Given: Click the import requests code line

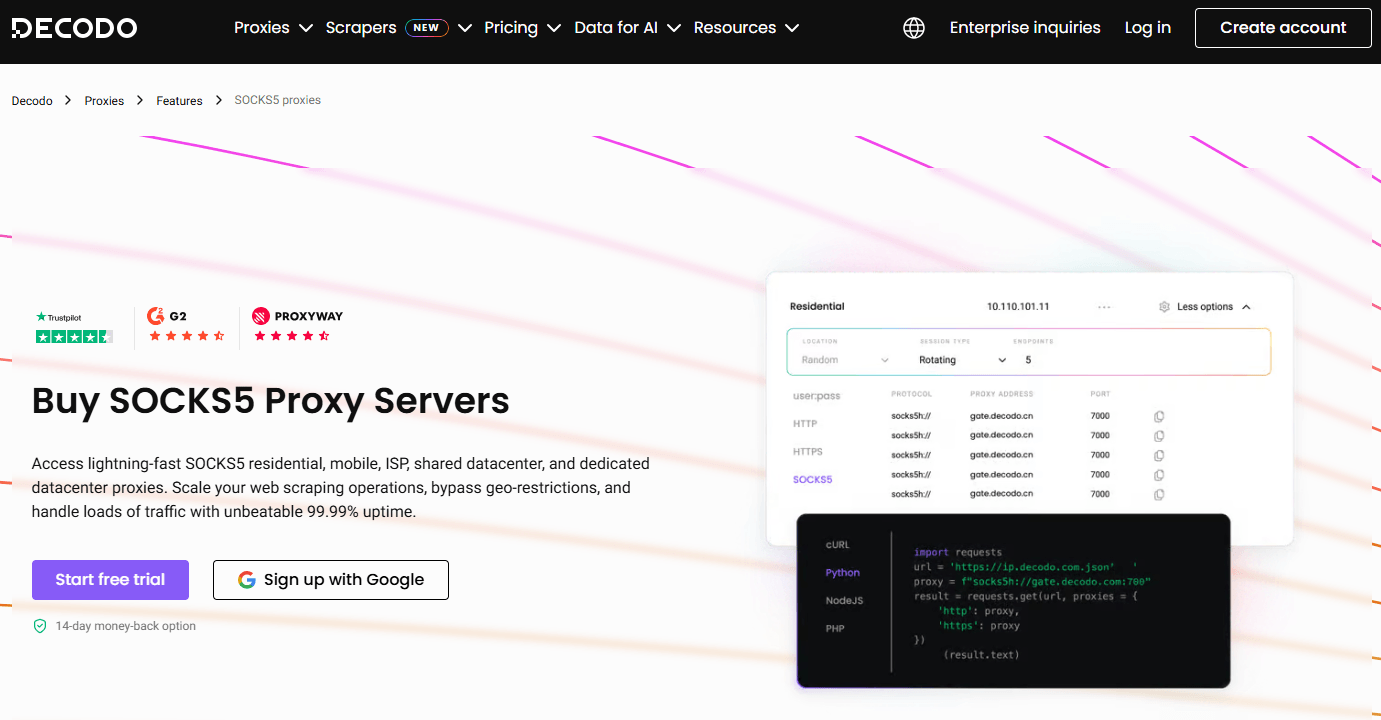Looking at the screenshot, I should [957, 552].
